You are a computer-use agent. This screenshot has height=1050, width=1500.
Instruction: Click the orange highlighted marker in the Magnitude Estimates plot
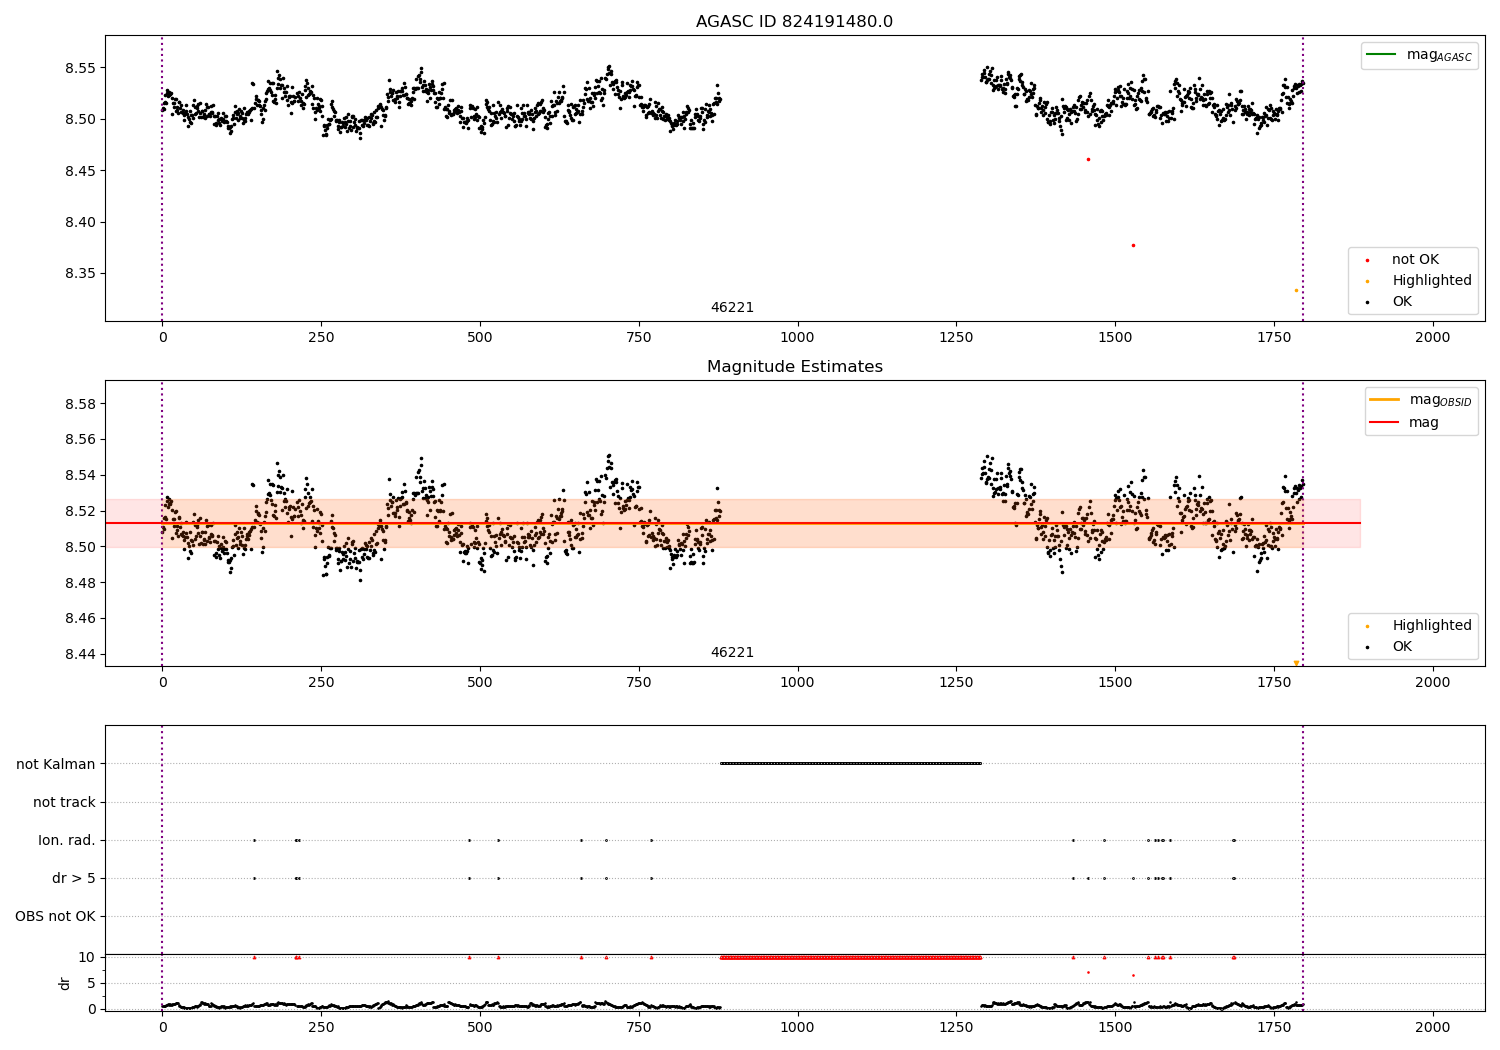click(1296, 662)
